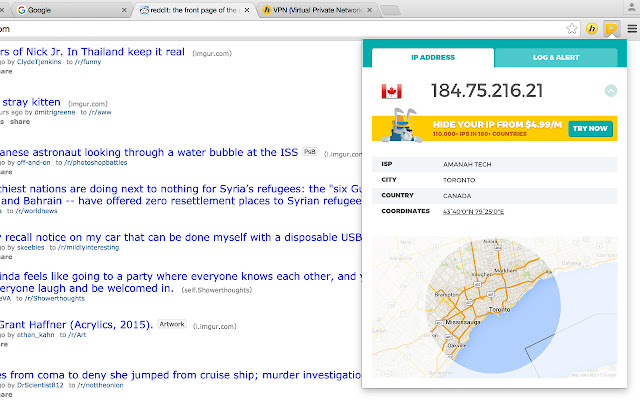Bookmark page with the star icon
The image size is (640, 400).
coord(572,29)
